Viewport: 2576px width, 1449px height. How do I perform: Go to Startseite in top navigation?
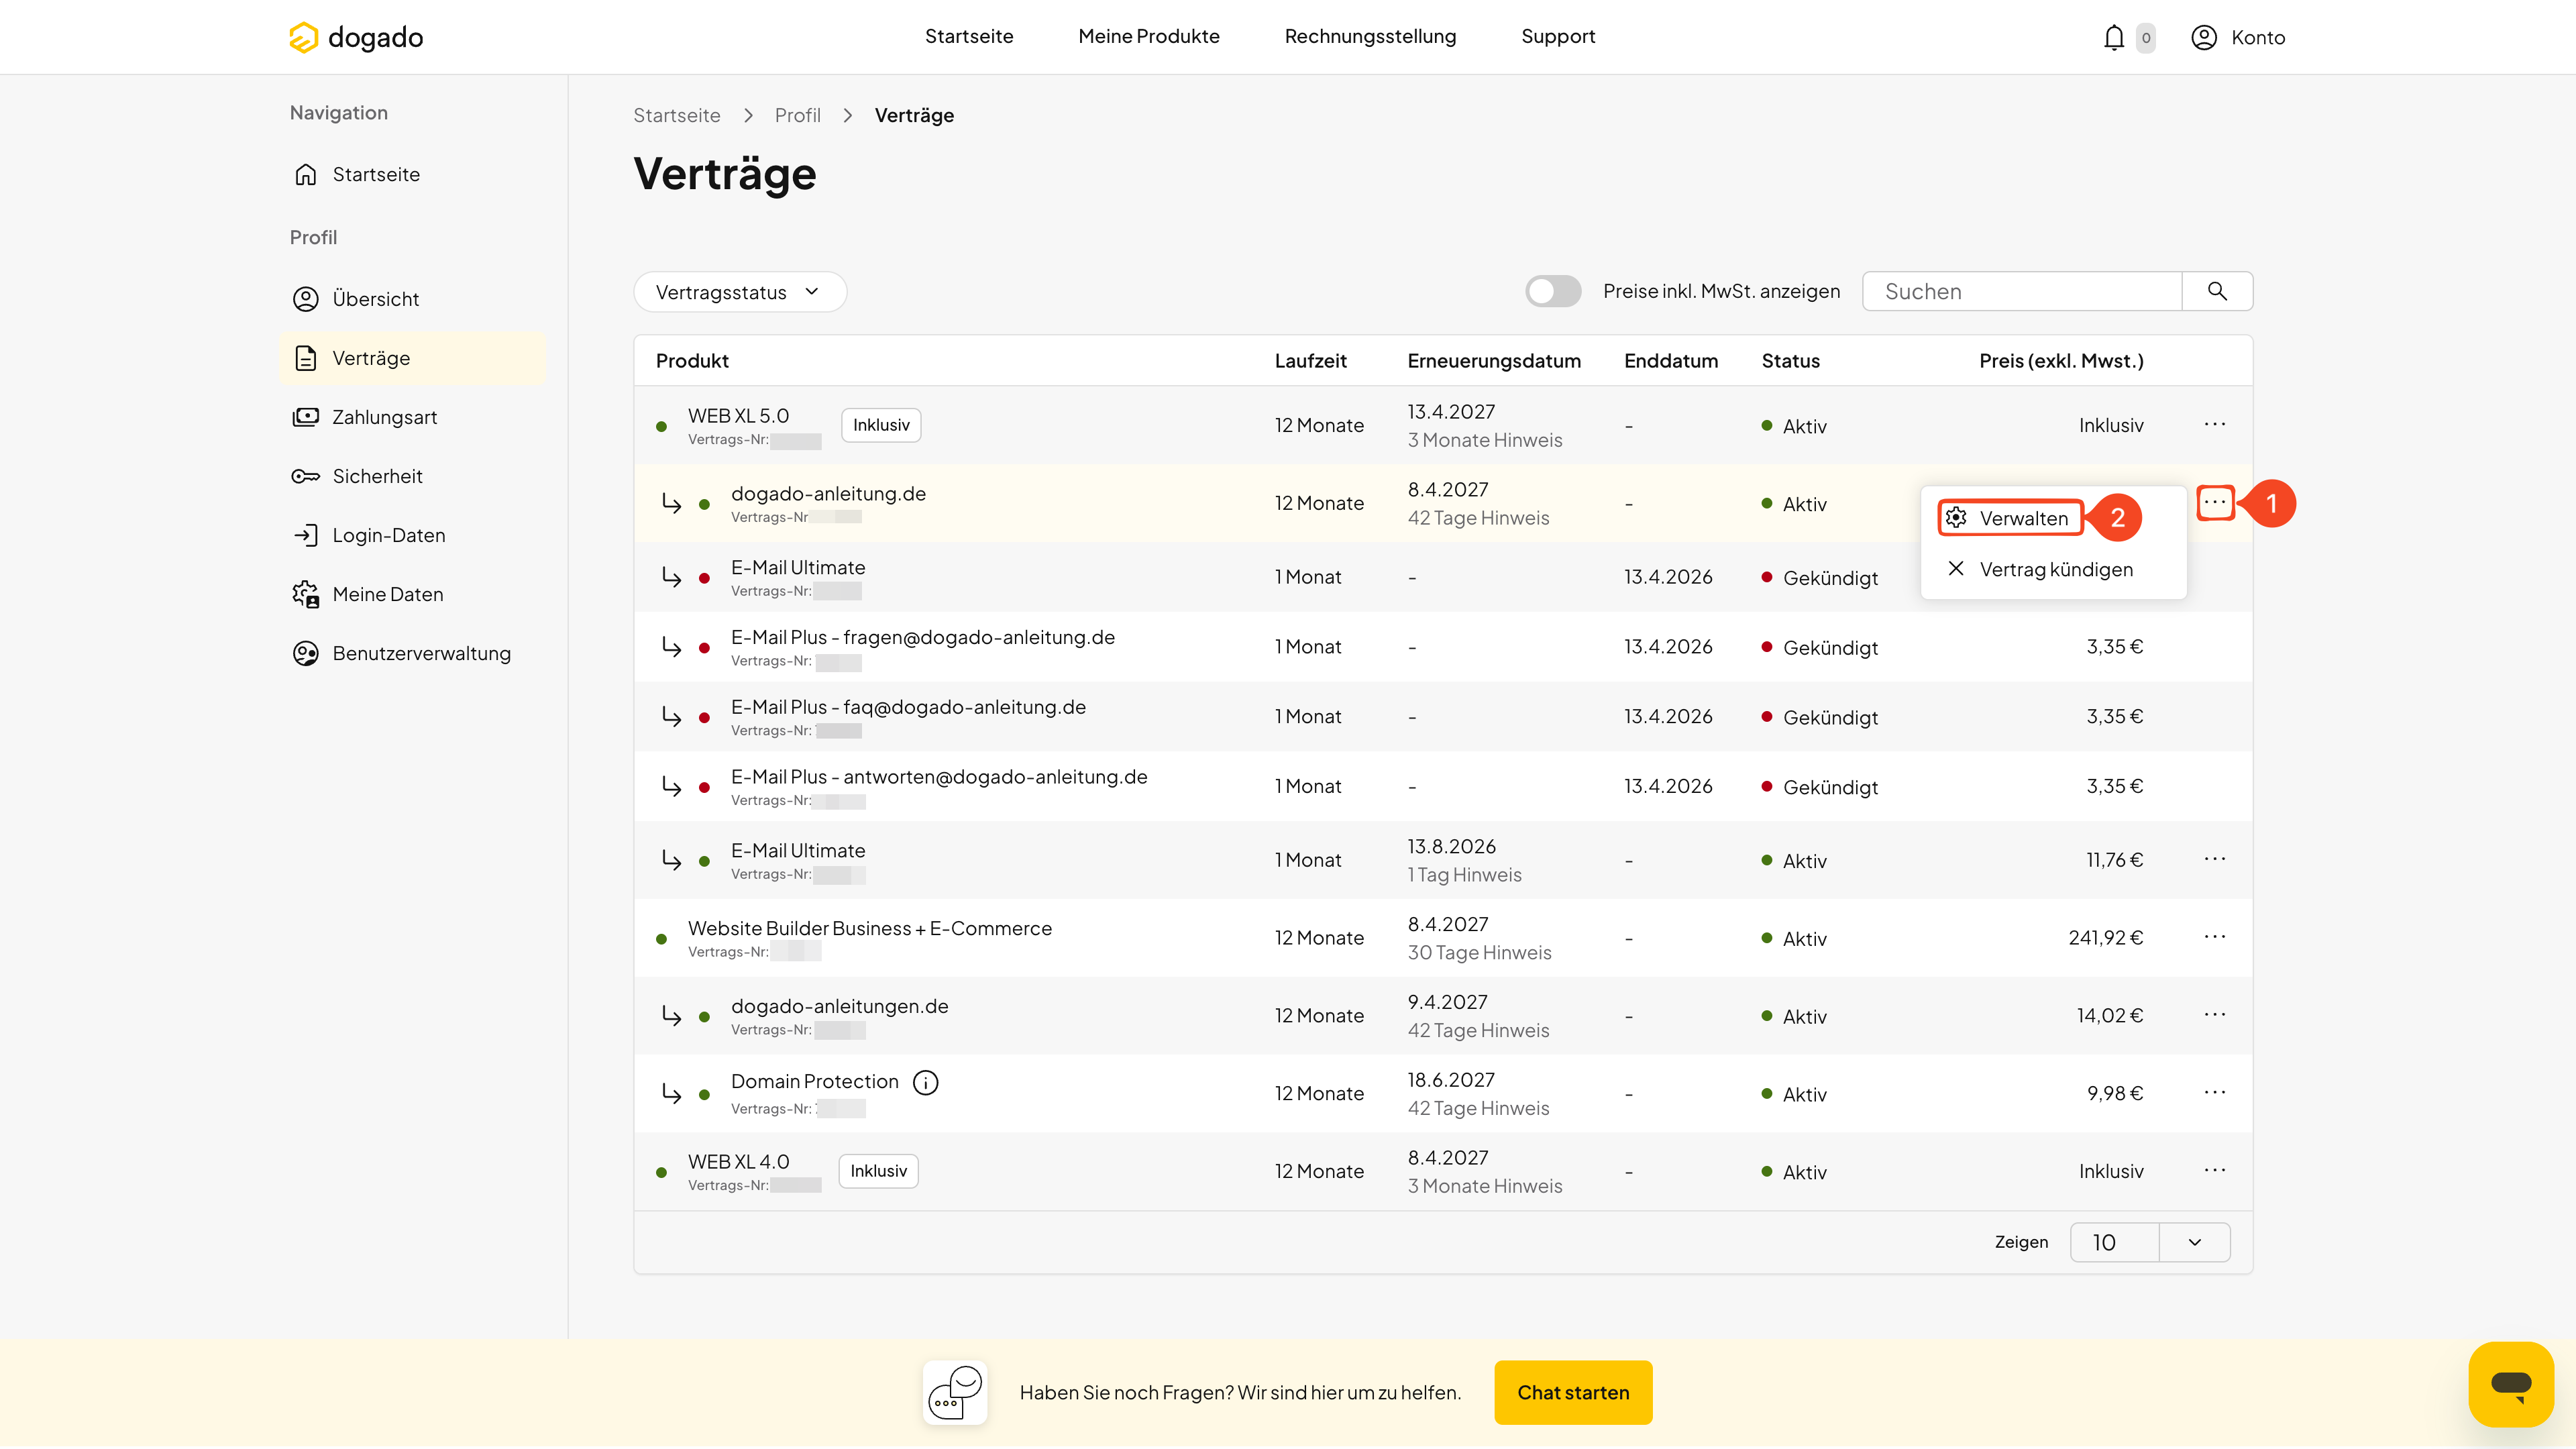tap(969, 36)
